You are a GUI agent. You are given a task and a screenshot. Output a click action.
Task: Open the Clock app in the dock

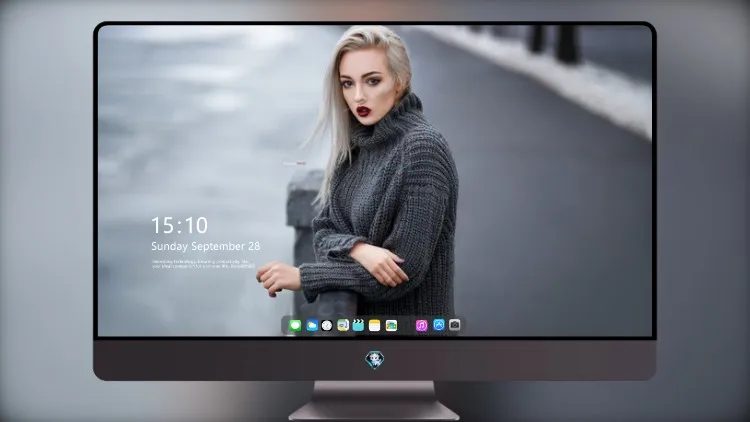pos(327,325)
